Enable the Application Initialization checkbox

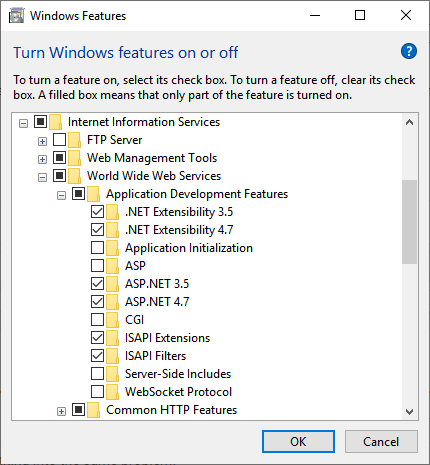tap(97, 248)
